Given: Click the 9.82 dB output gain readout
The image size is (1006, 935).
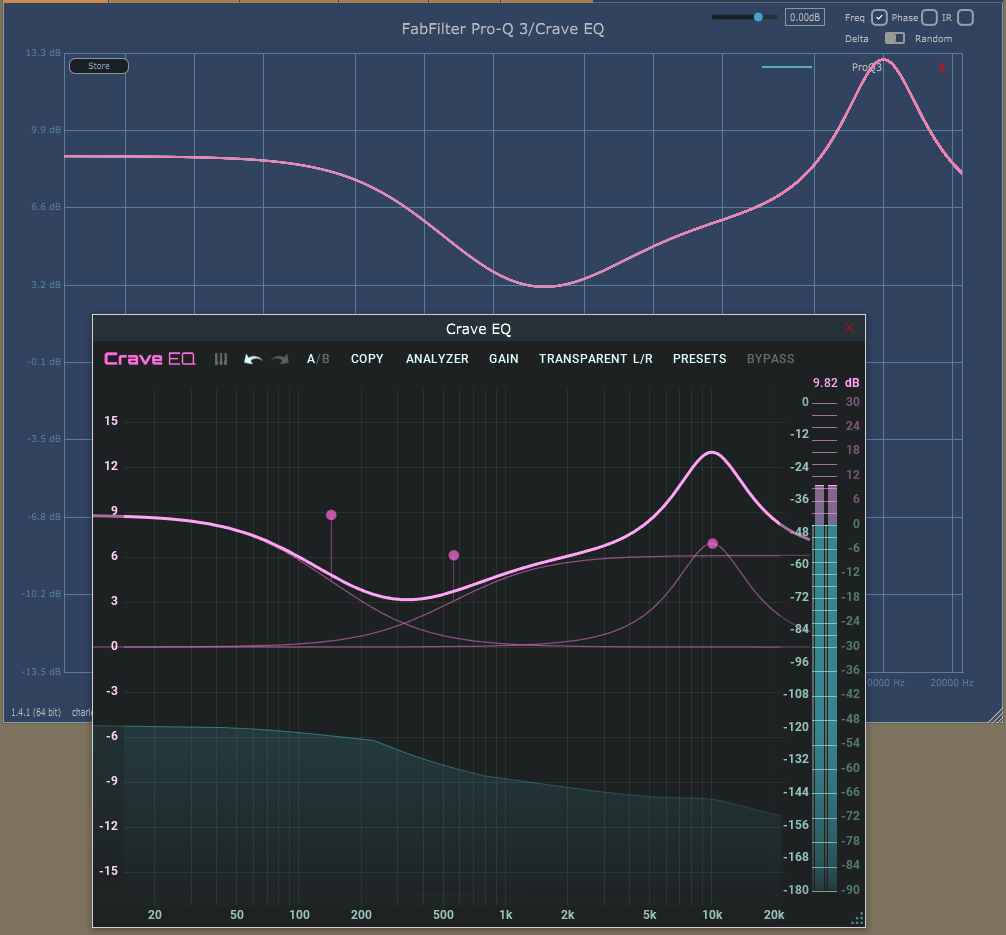Looking at the screenshot, I should 836,382.
